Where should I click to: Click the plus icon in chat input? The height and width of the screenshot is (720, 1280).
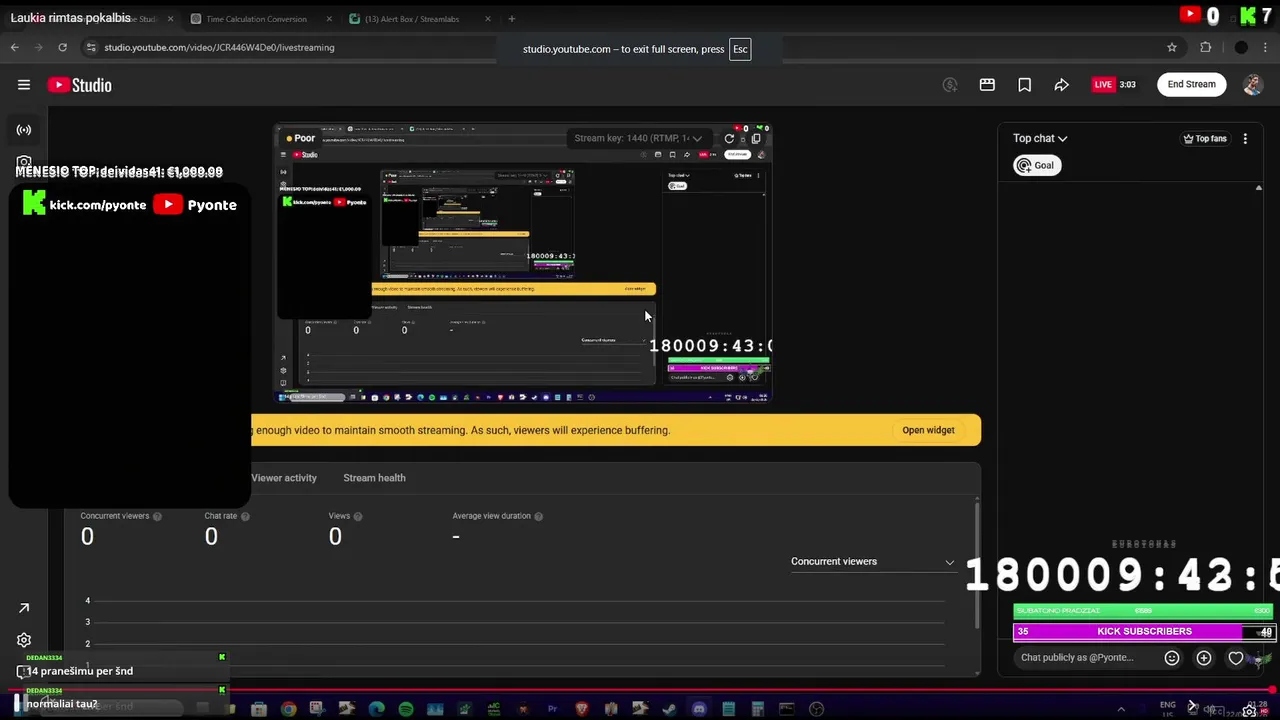pyautogui.click(x=1204, y=658)
